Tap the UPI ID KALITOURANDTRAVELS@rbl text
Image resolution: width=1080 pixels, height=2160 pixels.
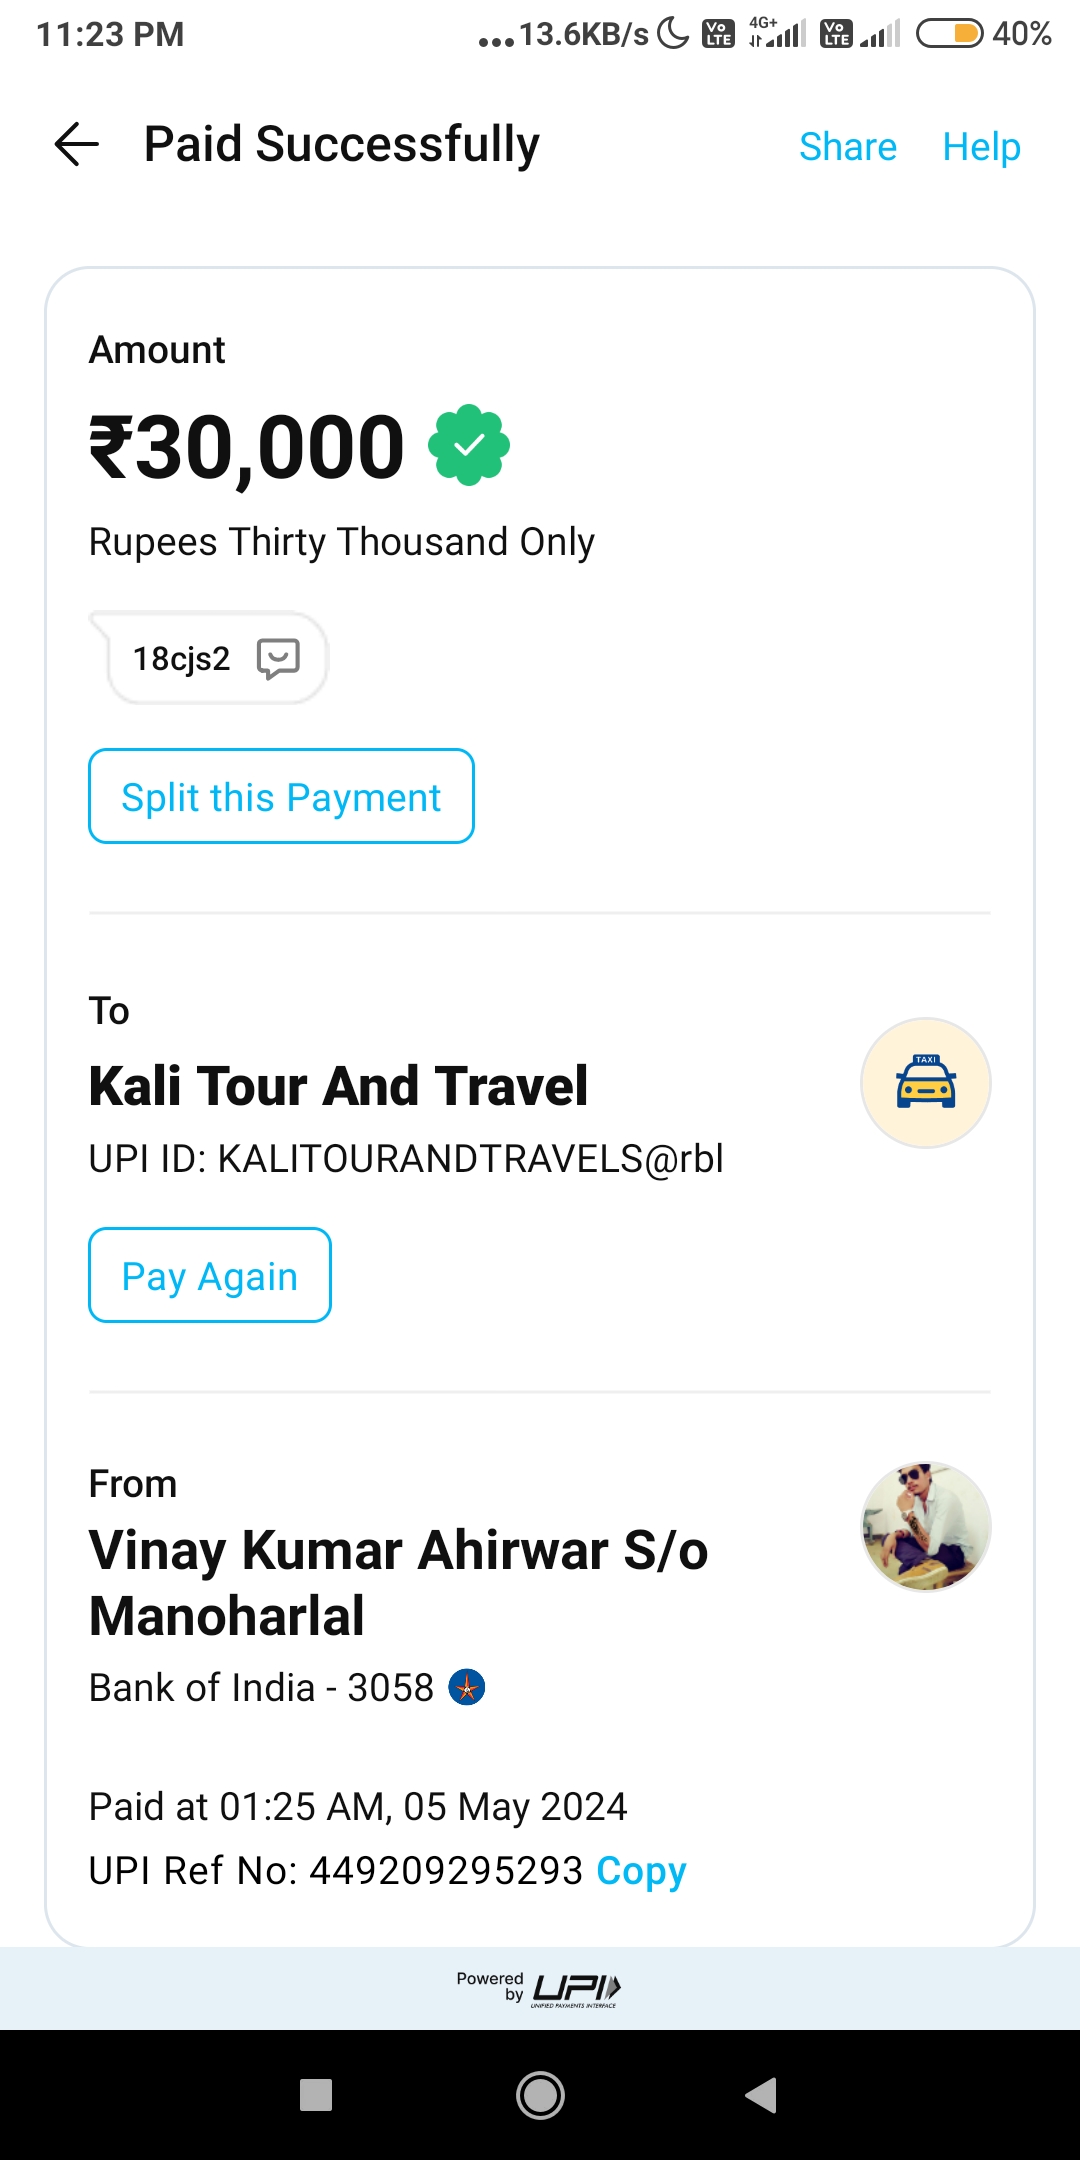point(406,1159)
